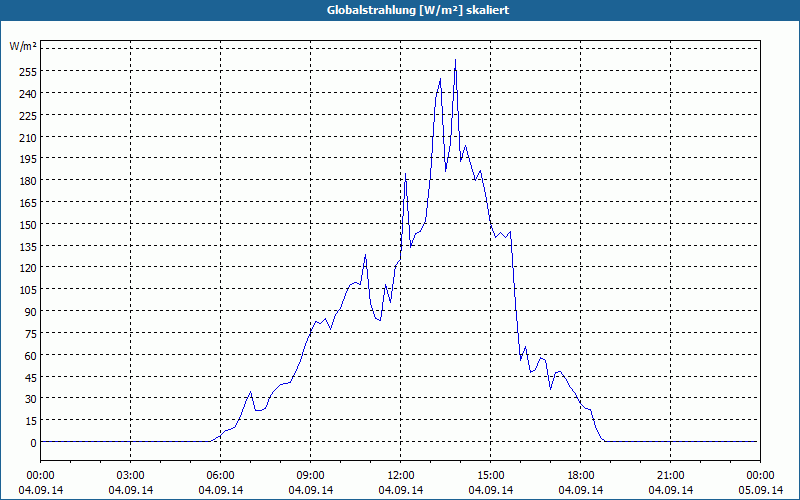800x500 pixels.
Task: Click the W/m² unit label
Action: point(23,46)
